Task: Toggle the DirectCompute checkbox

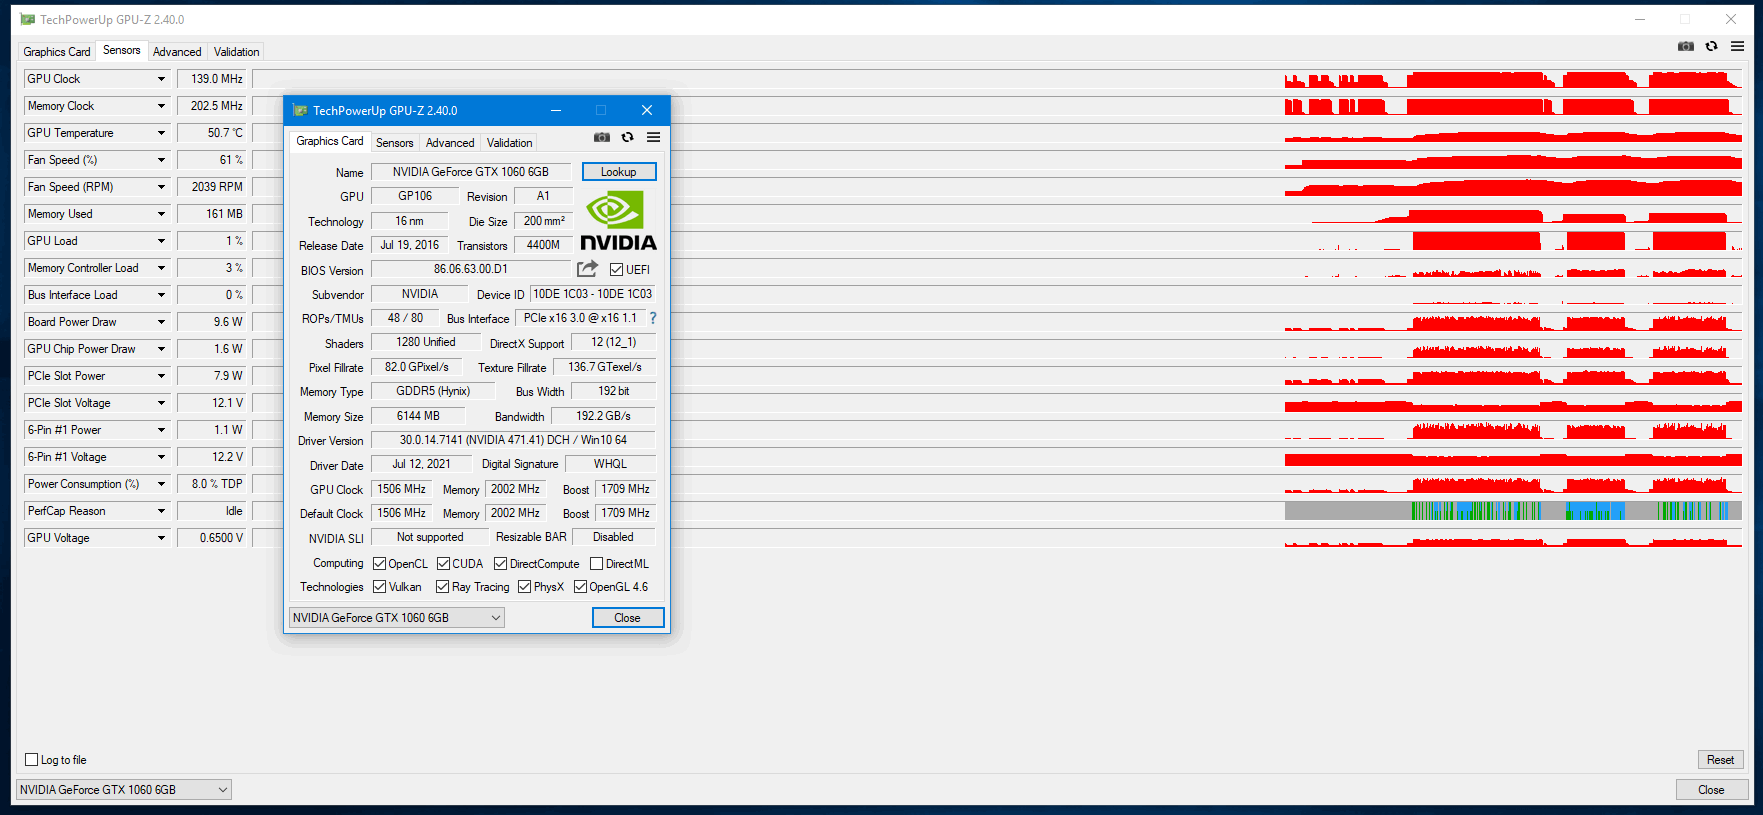Action: coord(500,564)
